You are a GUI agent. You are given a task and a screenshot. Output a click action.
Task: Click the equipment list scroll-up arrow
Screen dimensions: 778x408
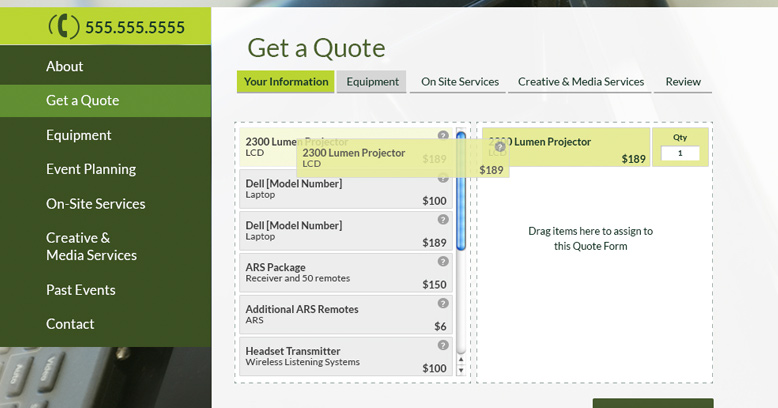click(461, 360)
